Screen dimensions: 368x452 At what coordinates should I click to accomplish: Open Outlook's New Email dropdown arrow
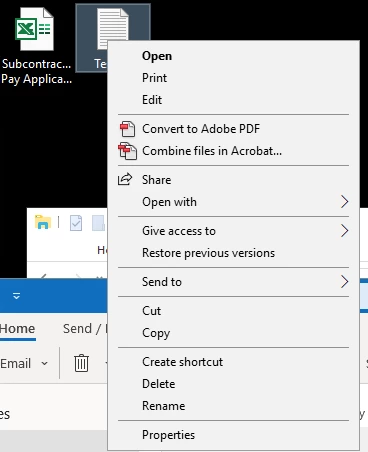click(x=44, y=363)
